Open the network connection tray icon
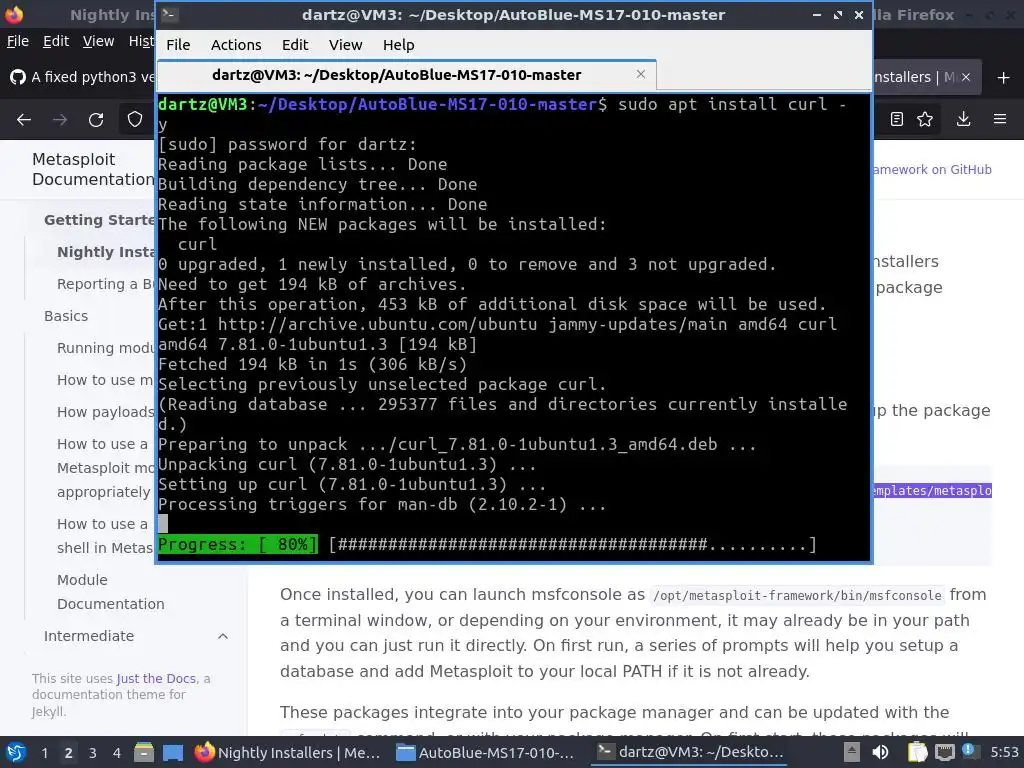Viewport: 1024px width, 768px height. (x=944, y=752)
